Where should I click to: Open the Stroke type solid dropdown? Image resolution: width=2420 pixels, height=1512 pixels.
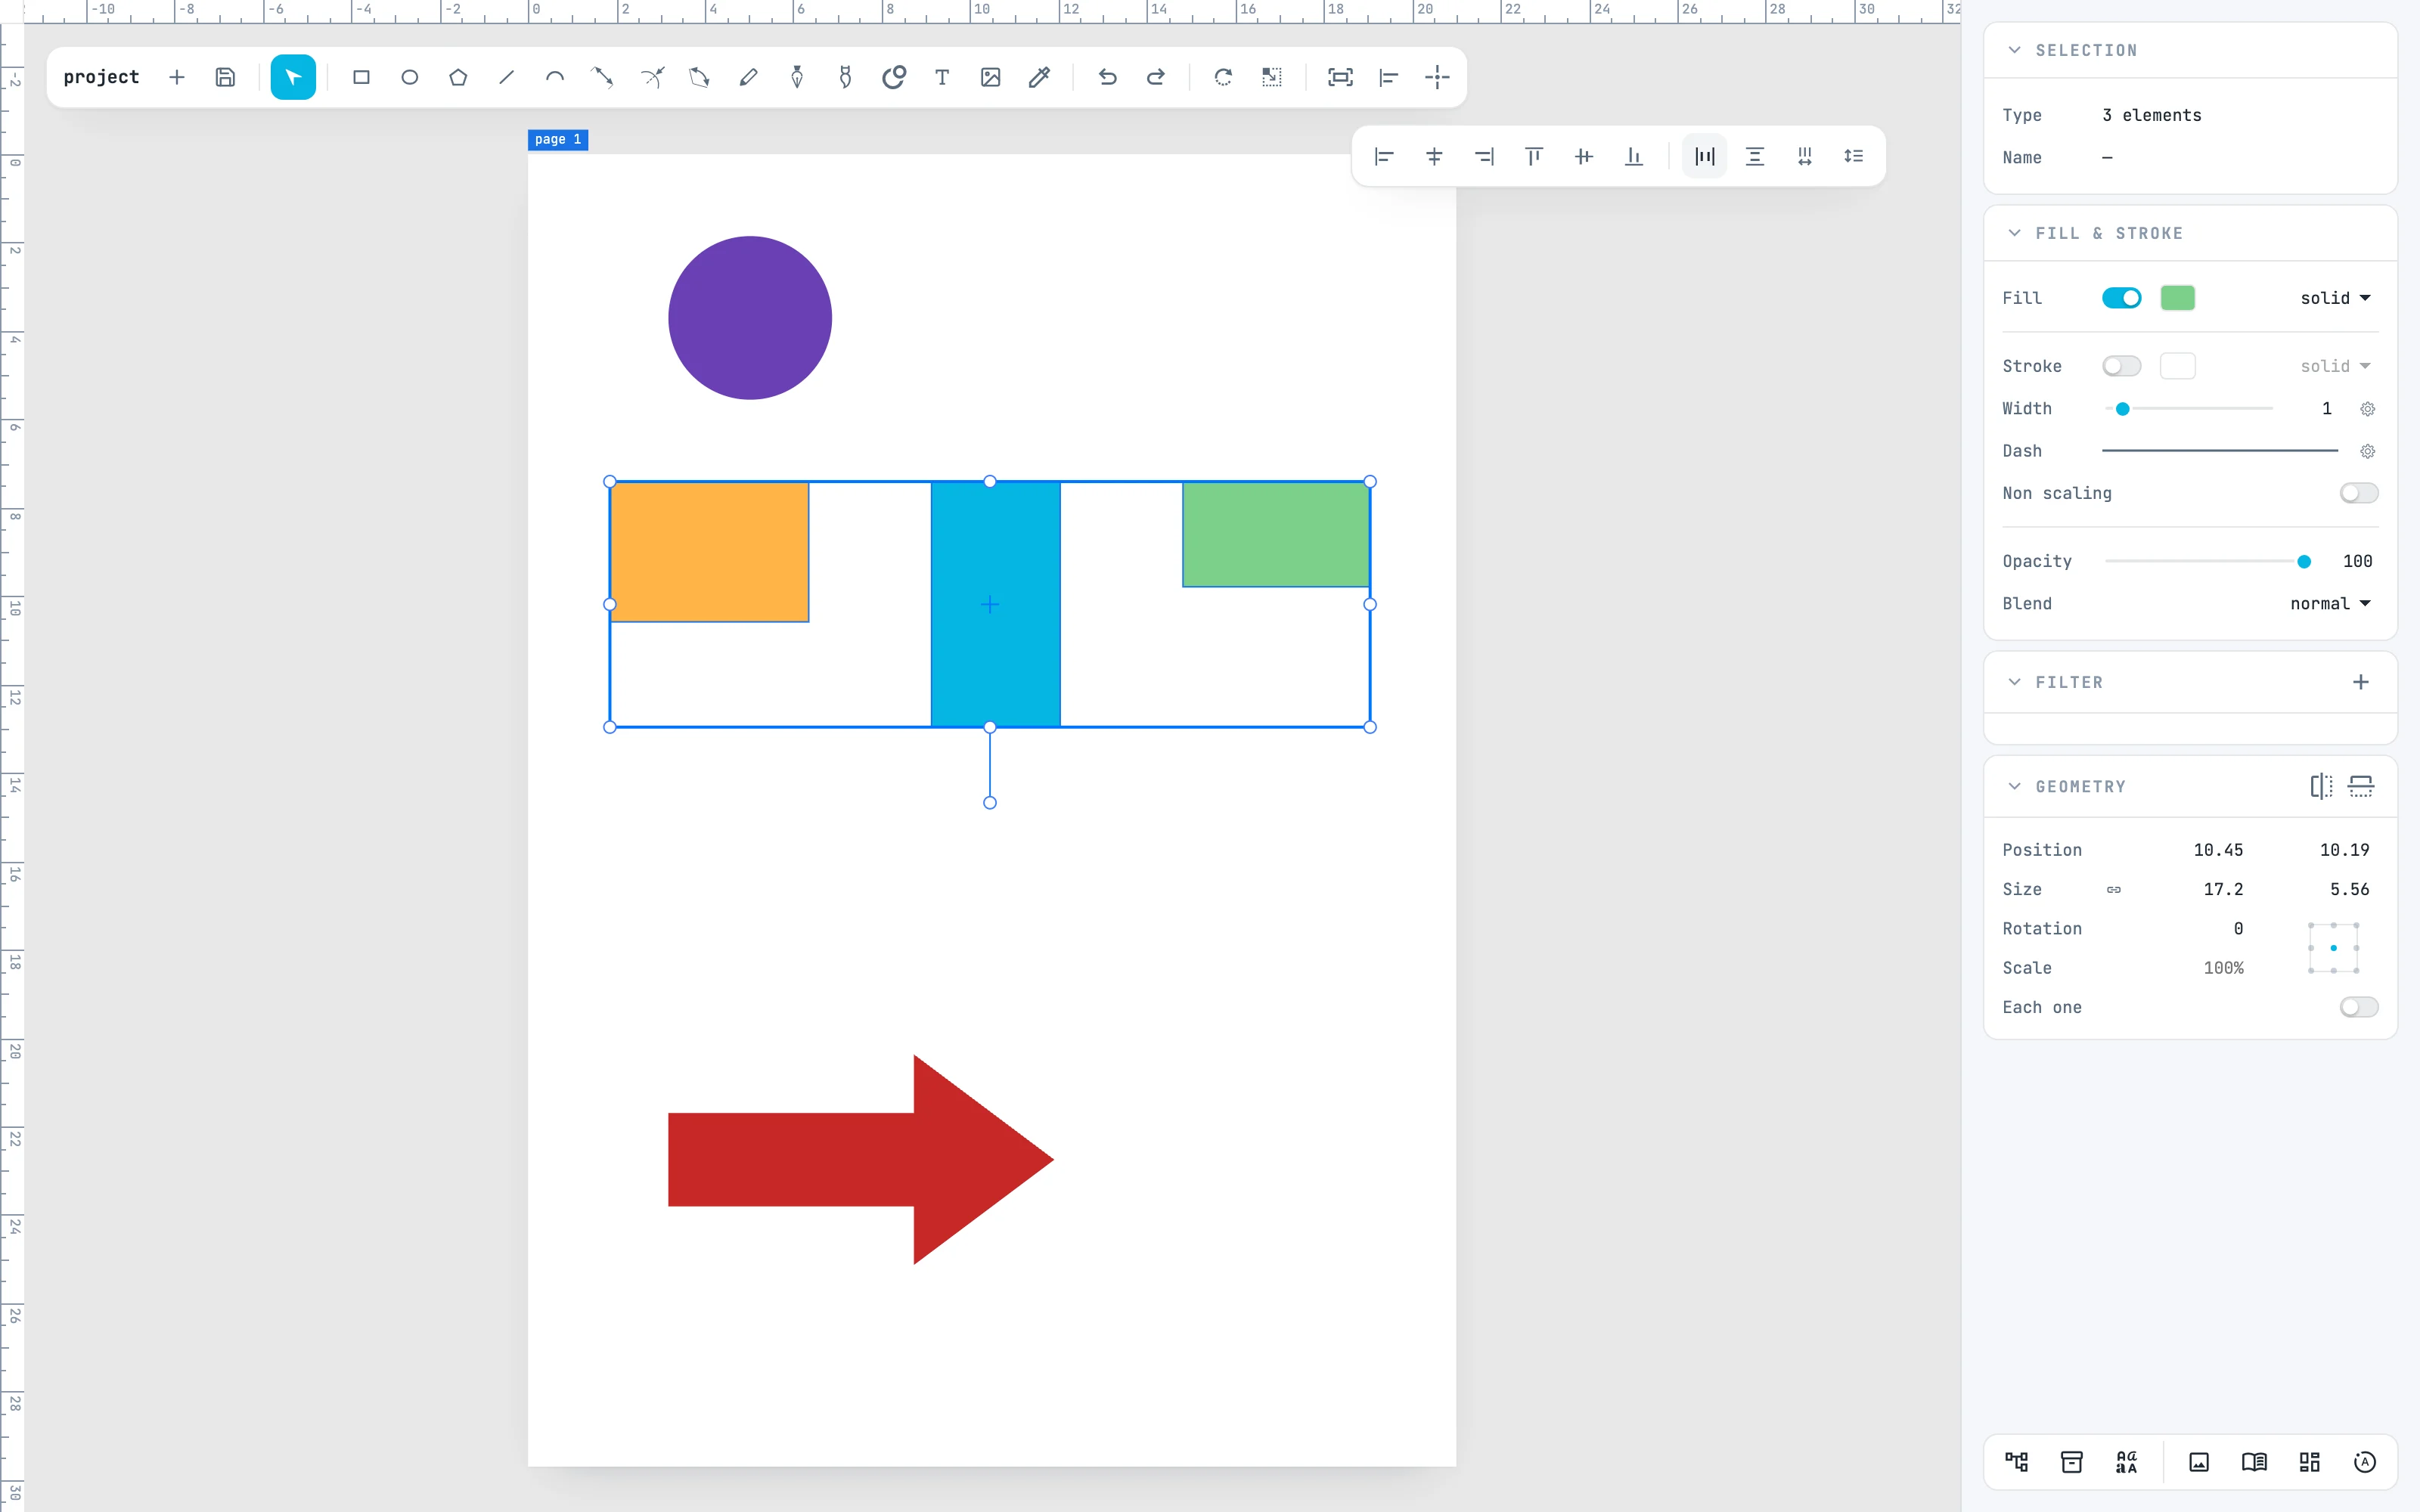[x=2335, y=366]
